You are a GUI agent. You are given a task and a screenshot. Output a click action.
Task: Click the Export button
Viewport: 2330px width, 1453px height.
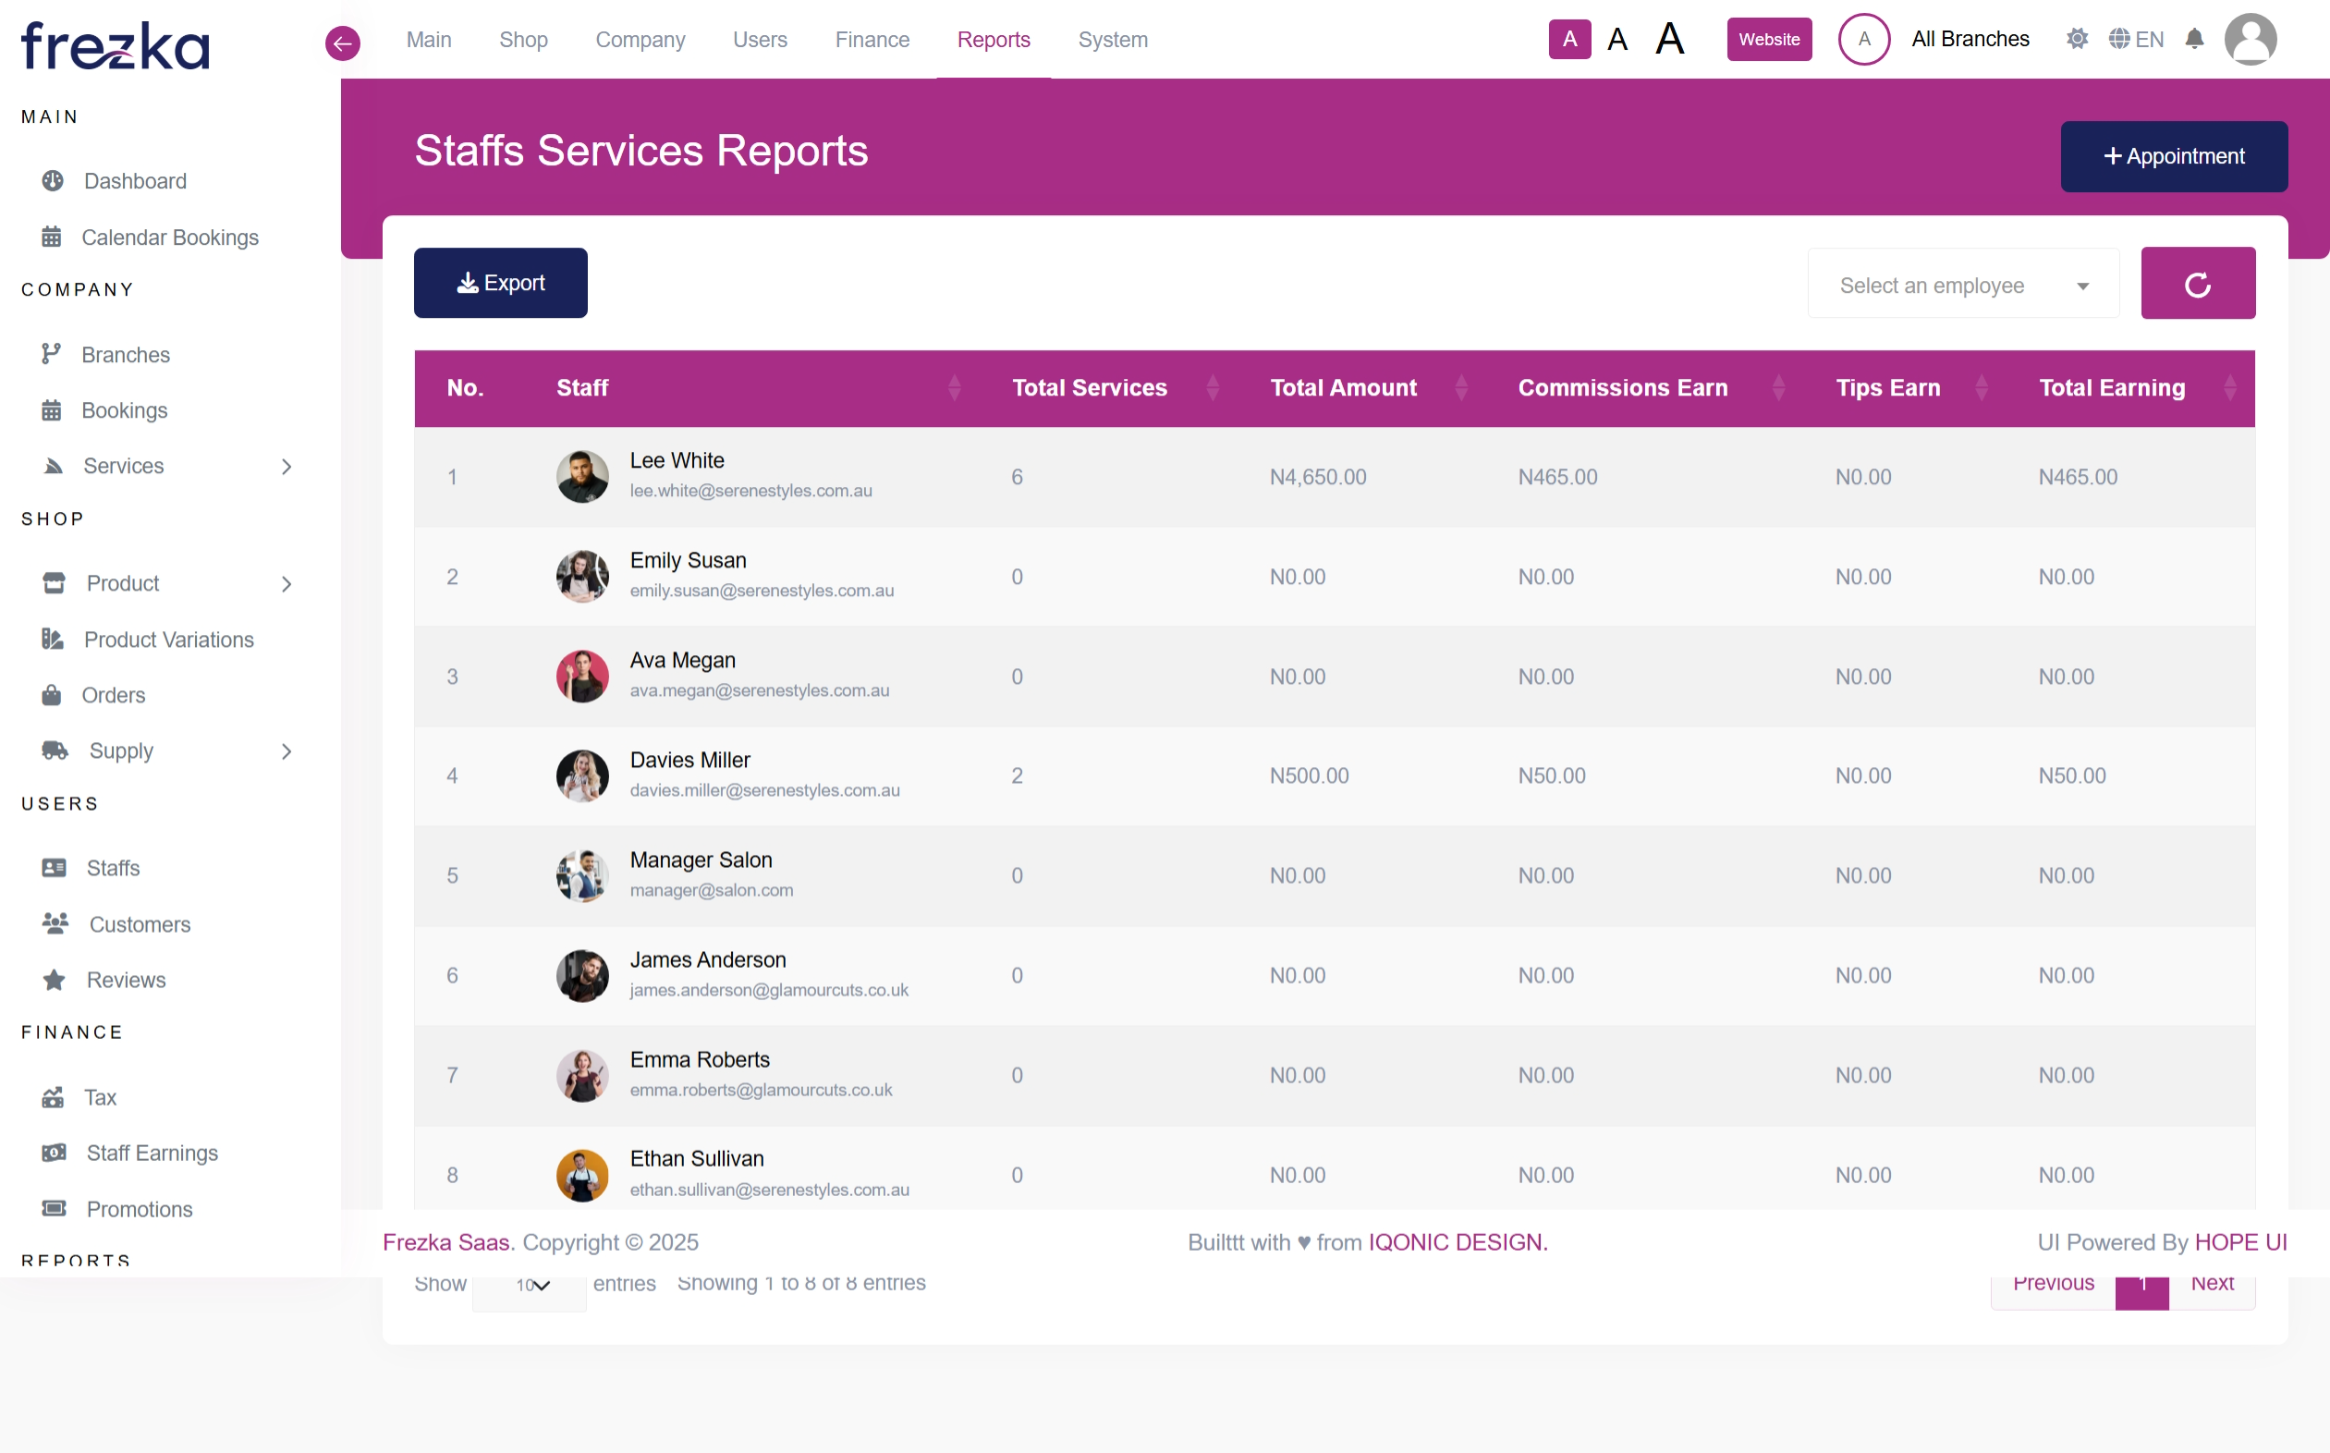point(500,283)
